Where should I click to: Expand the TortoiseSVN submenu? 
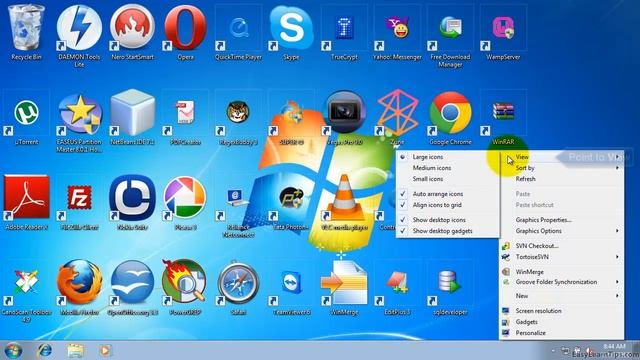[x=562, y=257]
